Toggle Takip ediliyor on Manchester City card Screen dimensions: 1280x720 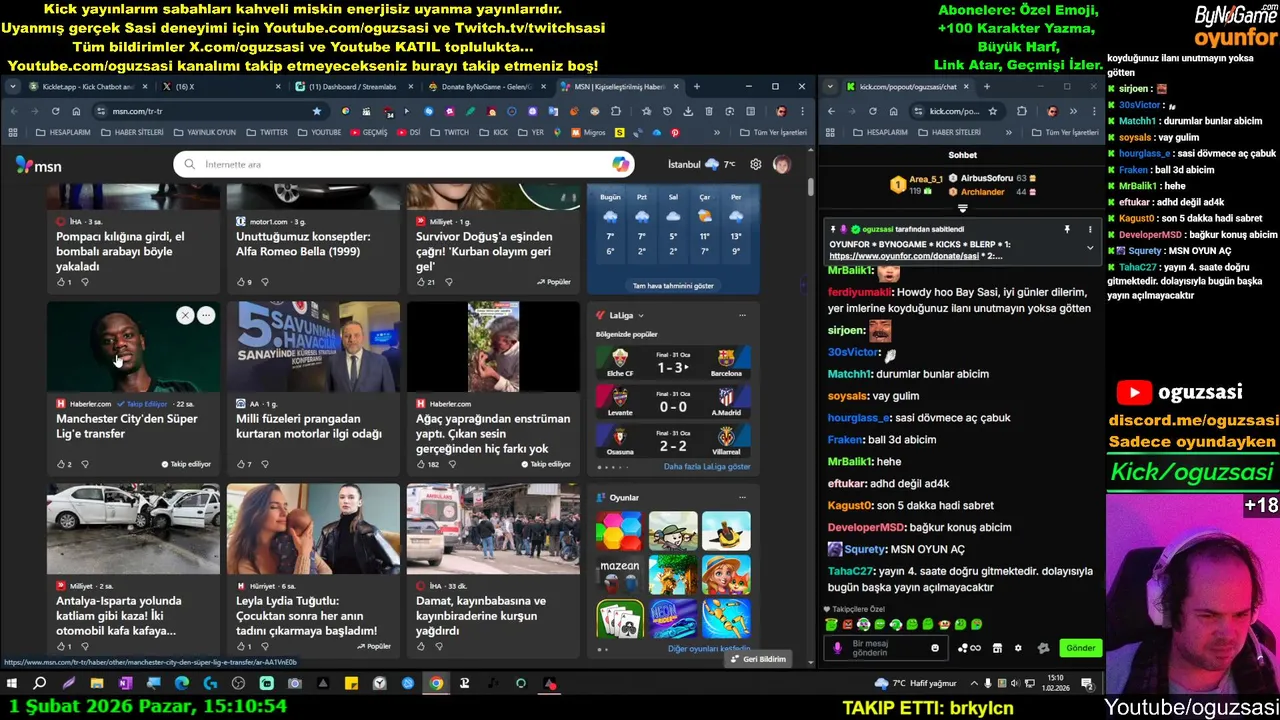coord(186,464)
